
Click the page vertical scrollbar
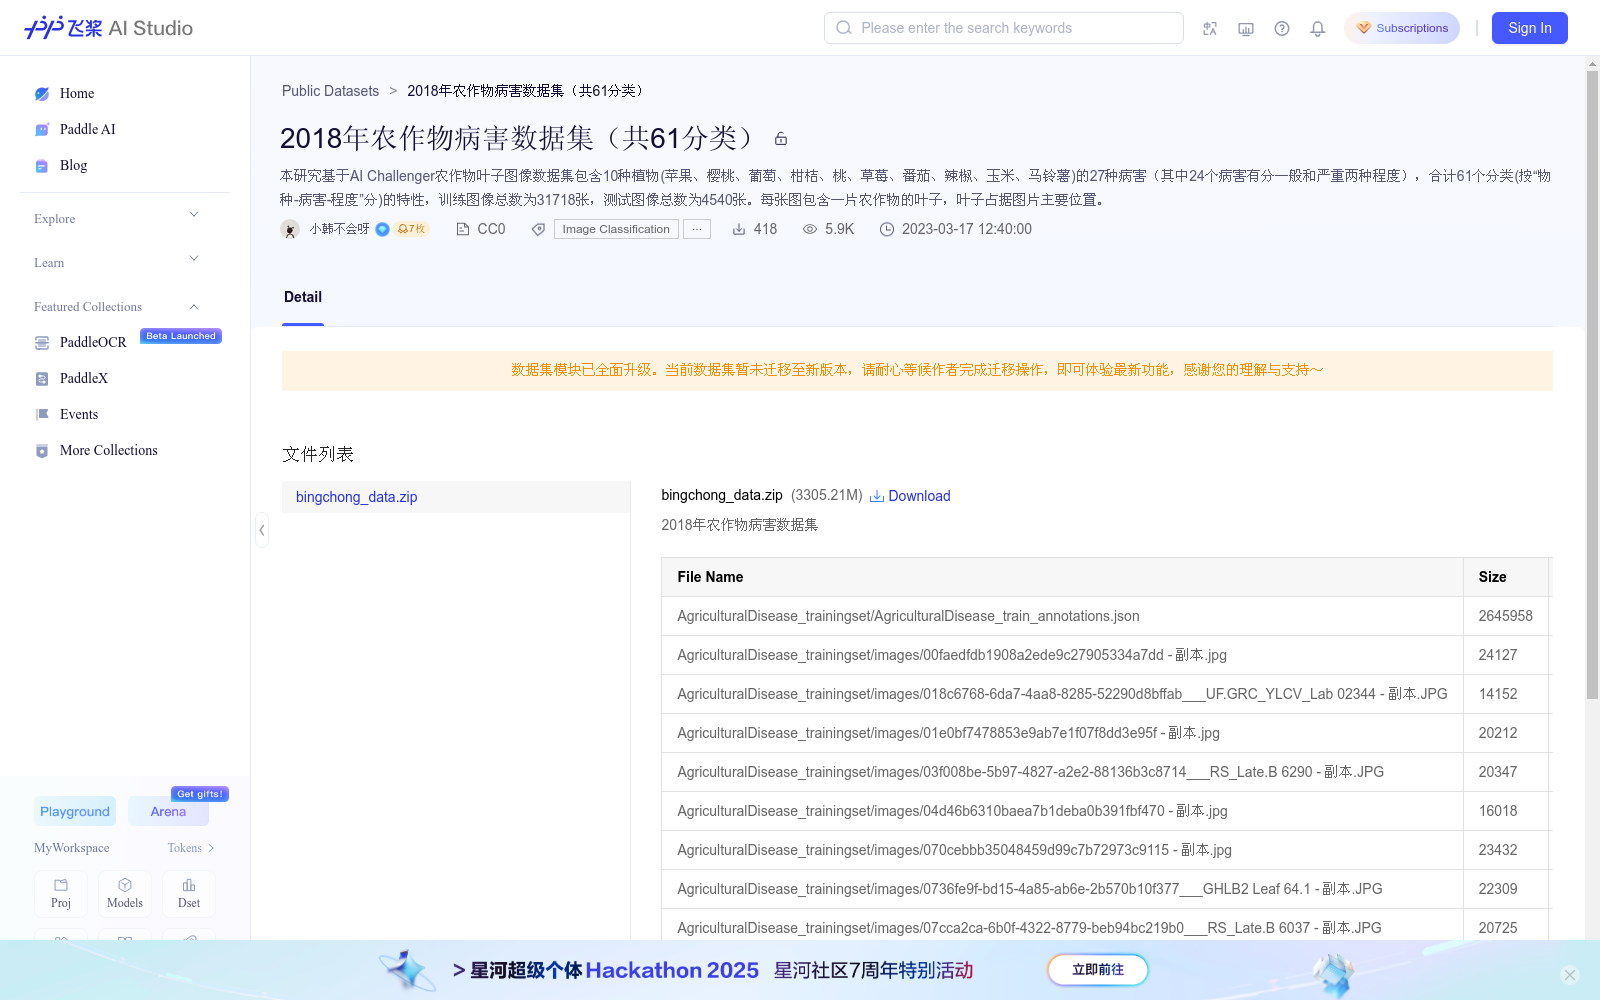click(1592, 385)
